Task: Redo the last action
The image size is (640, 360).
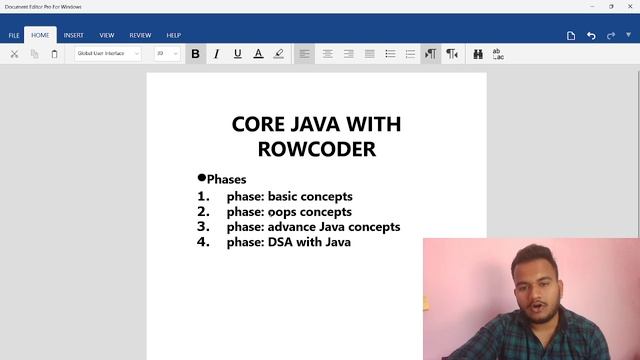Action: coord(611,36)
